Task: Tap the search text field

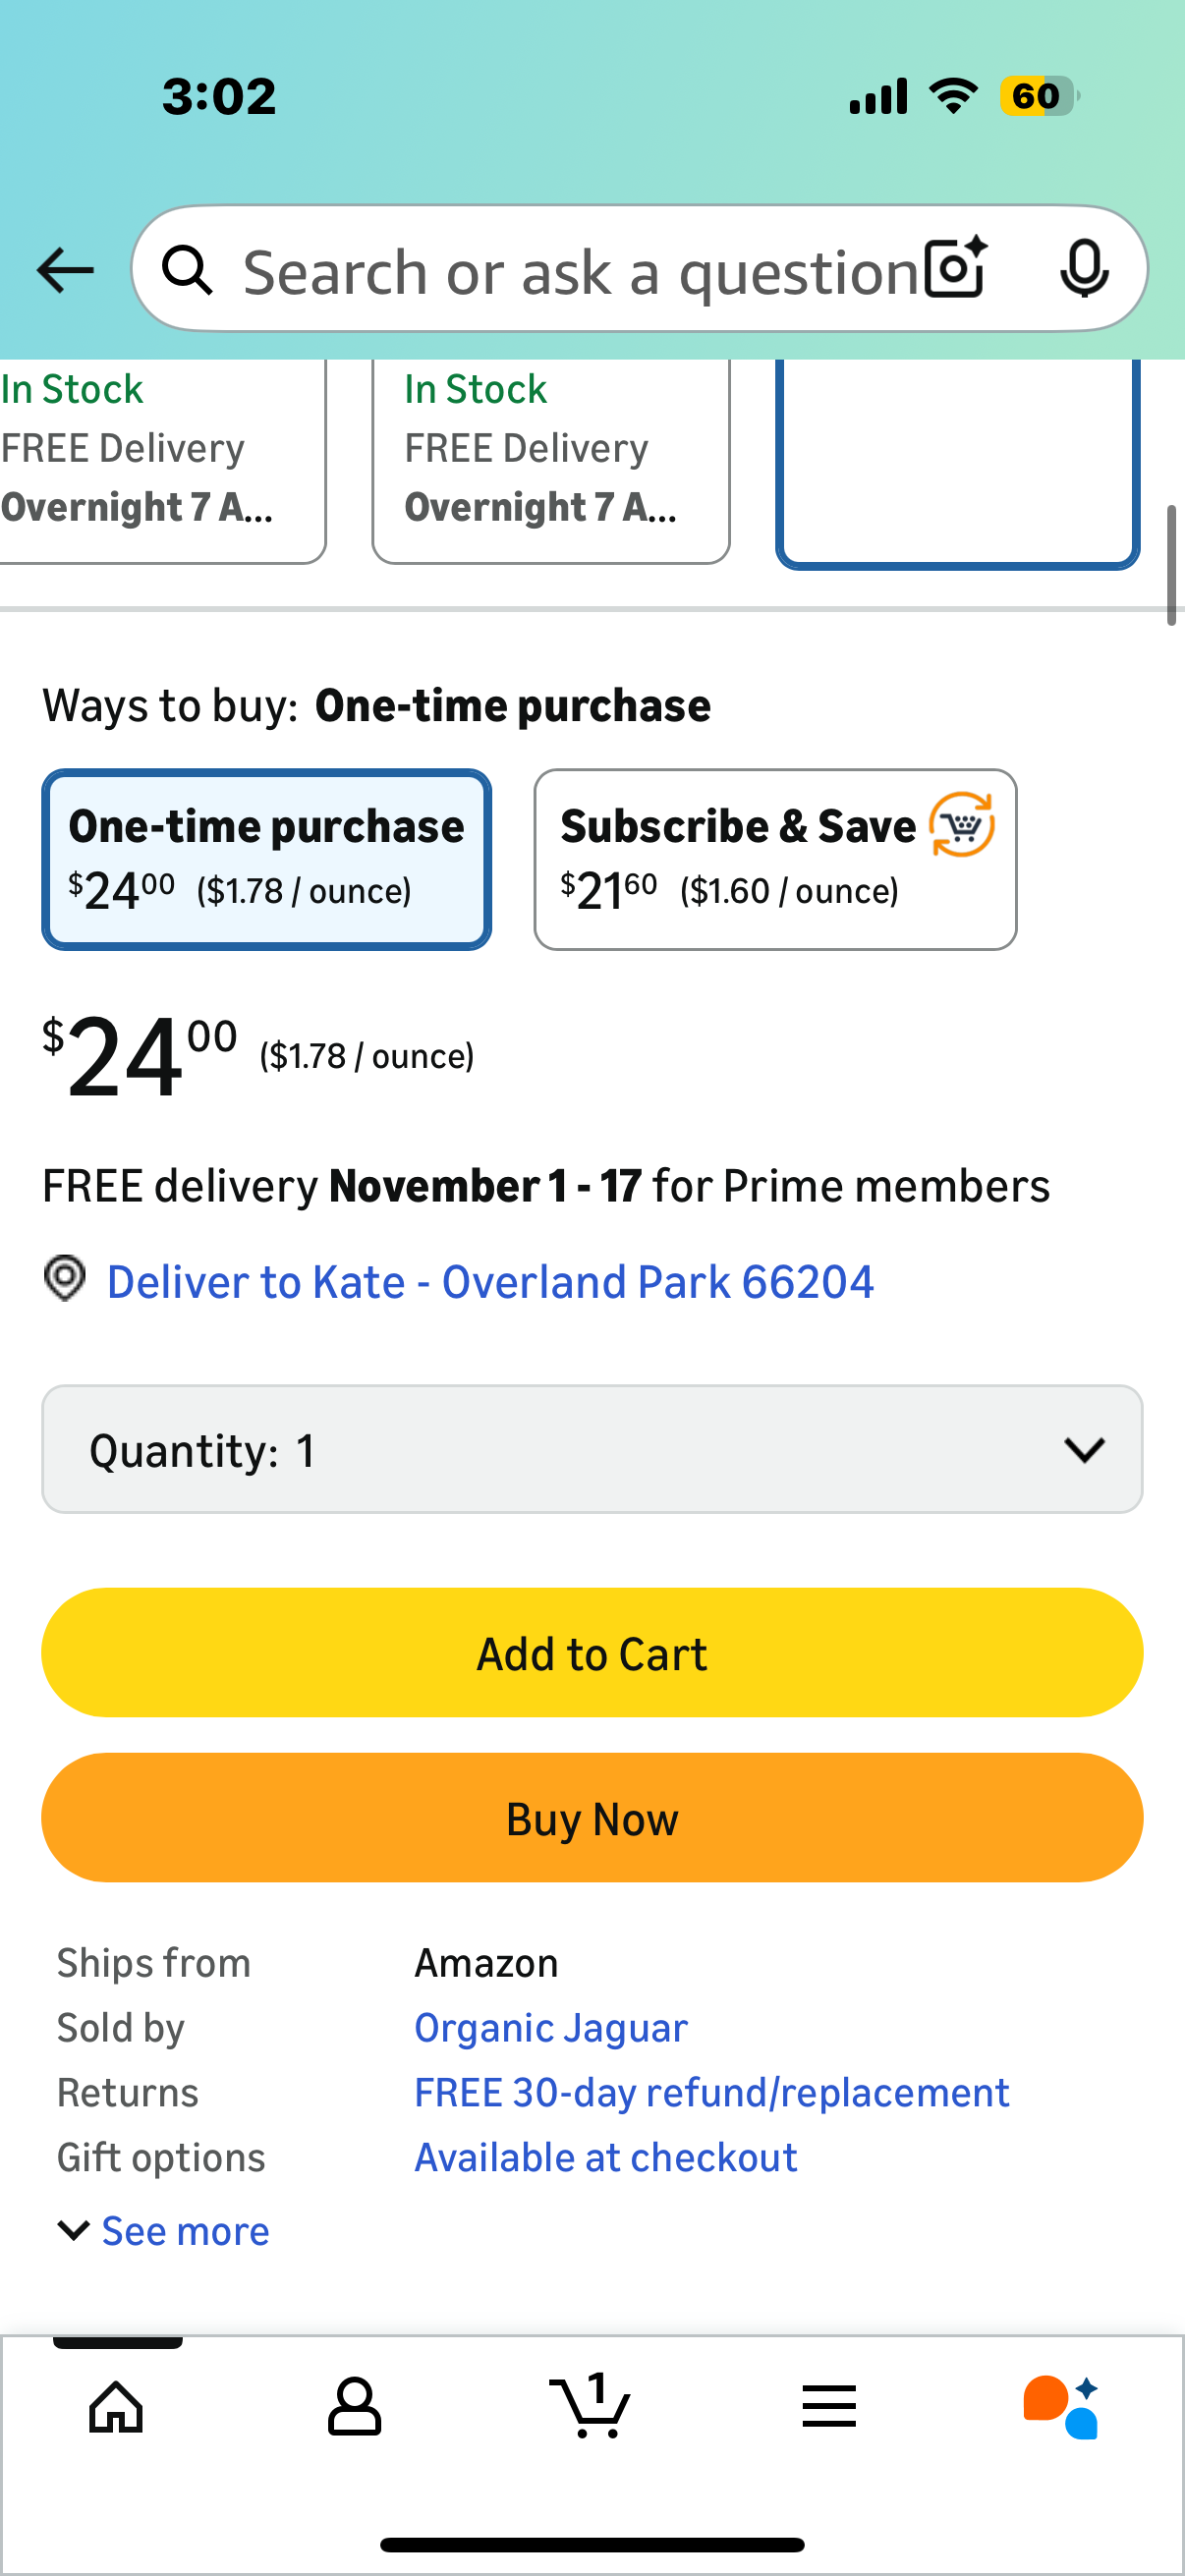Action: click(x=580, y=272)
